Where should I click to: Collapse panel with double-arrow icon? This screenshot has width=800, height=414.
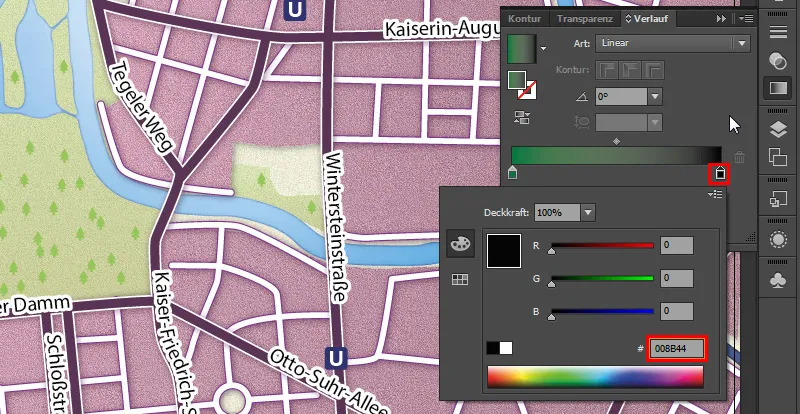(721, 19)
